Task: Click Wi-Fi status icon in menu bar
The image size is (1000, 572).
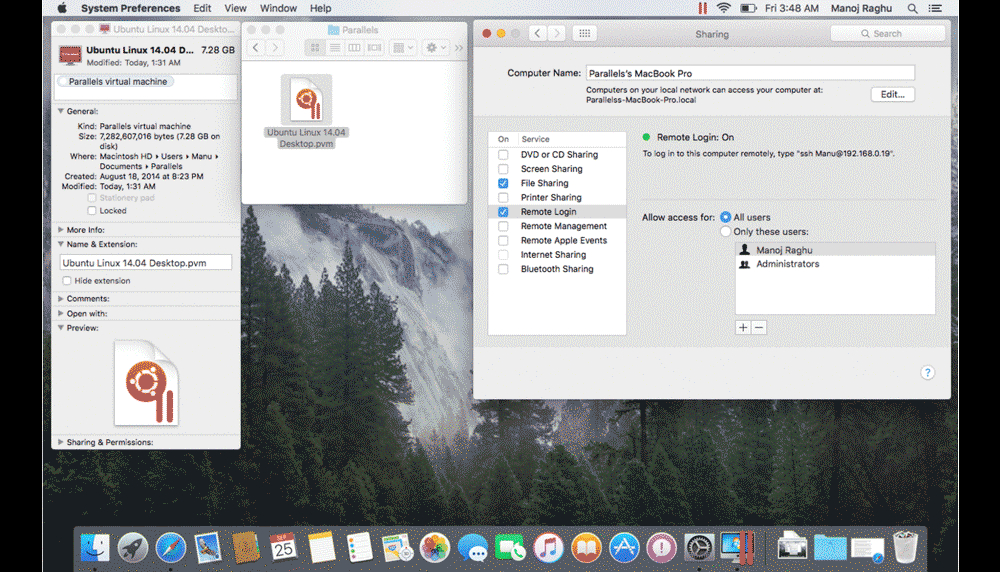Action: 723,8
